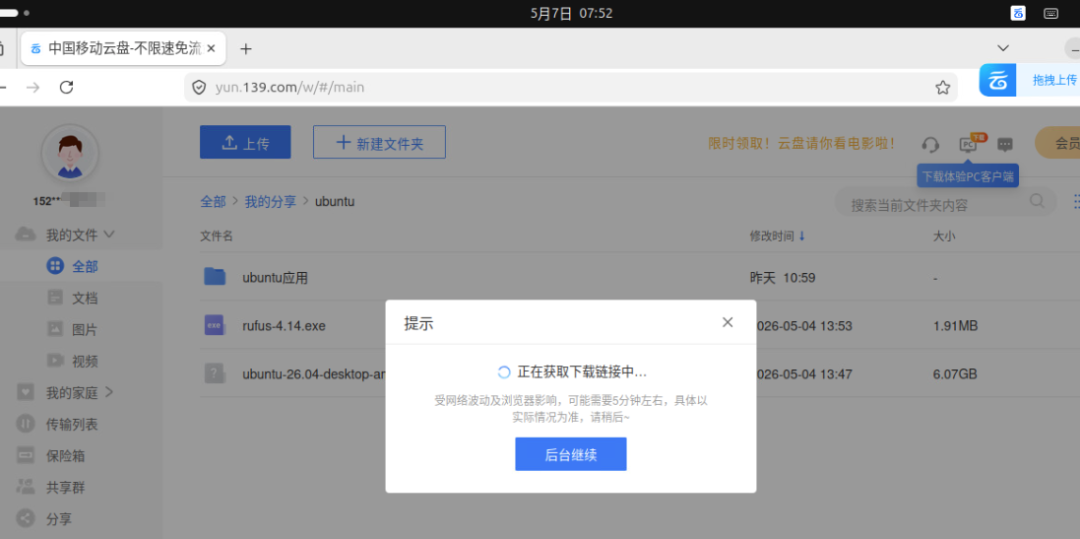
Task: Click the unknown-type ubuntu-26.04 file icon
Action: [215, 374]
